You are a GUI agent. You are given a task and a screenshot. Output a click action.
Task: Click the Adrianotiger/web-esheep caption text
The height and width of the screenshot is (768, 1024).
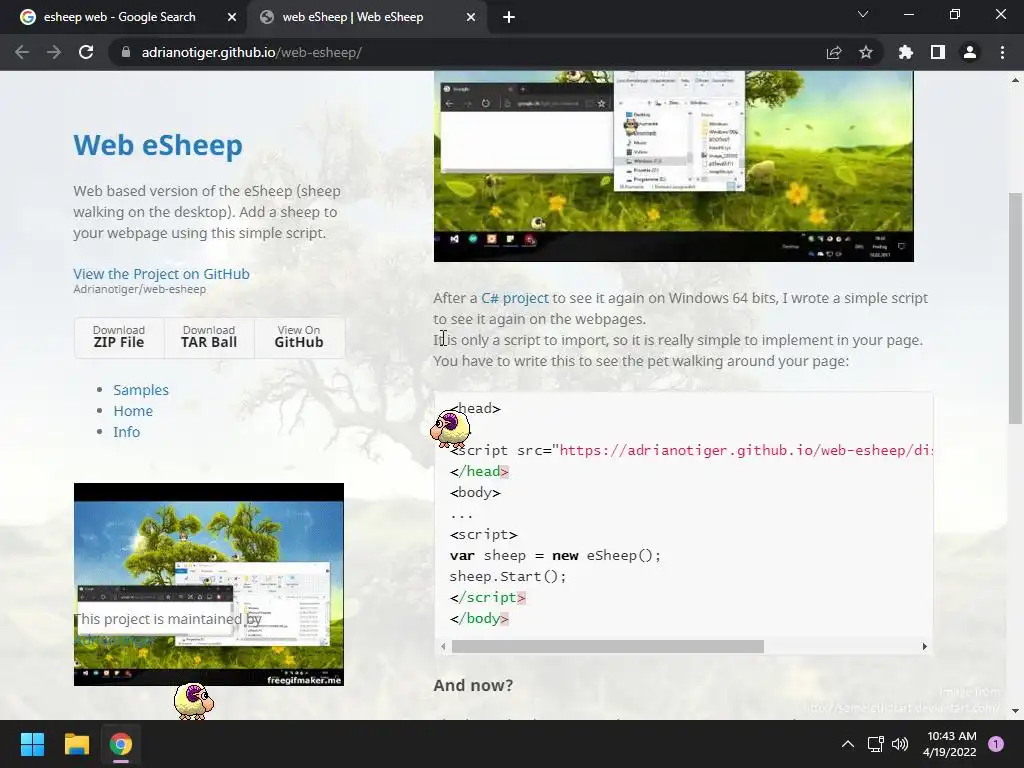tap(140, 289)
